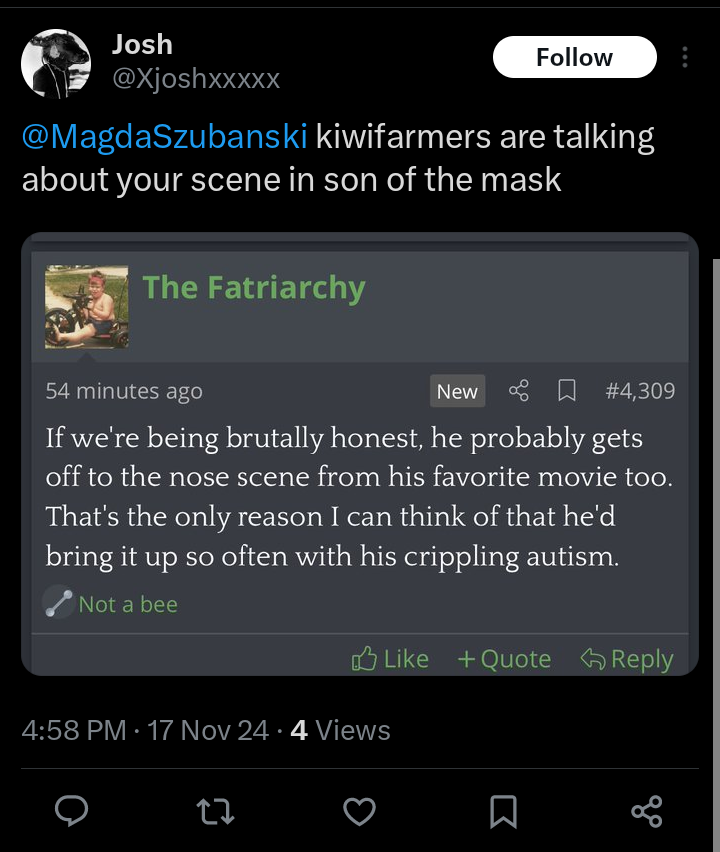Retweet using the repost arrows icon
Viewport: 720px width, 852px height.
coord(215,811)
